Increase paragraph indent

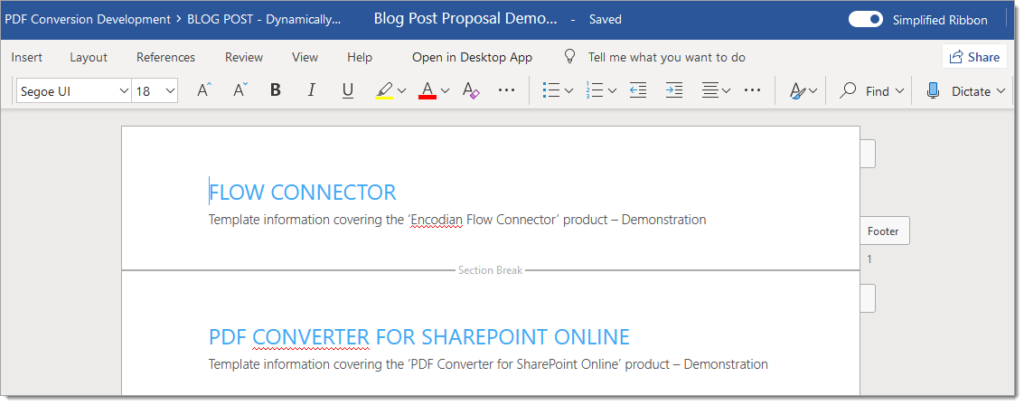coord(674,91)
